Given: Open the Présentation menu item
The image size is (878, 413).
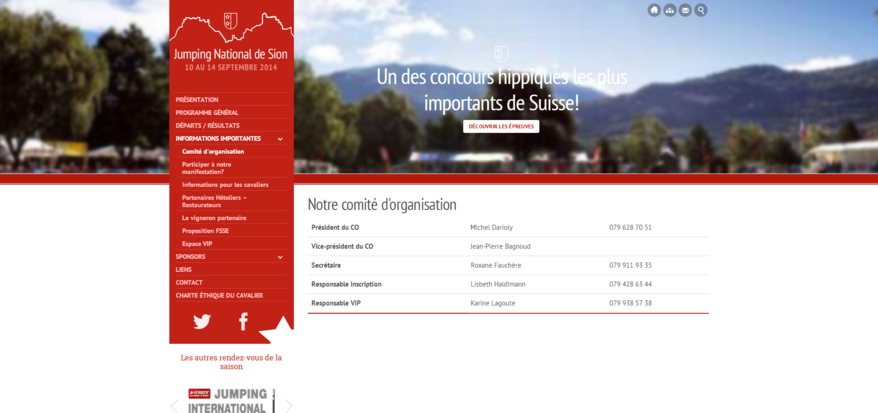Looking at the screenshot, I should click(197, 100).
